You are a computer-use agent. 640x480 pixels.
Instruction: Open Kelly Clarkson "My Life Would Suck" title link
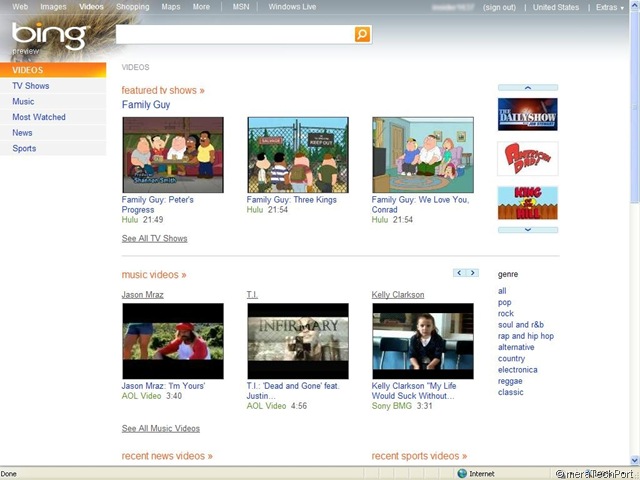(414, 391)
